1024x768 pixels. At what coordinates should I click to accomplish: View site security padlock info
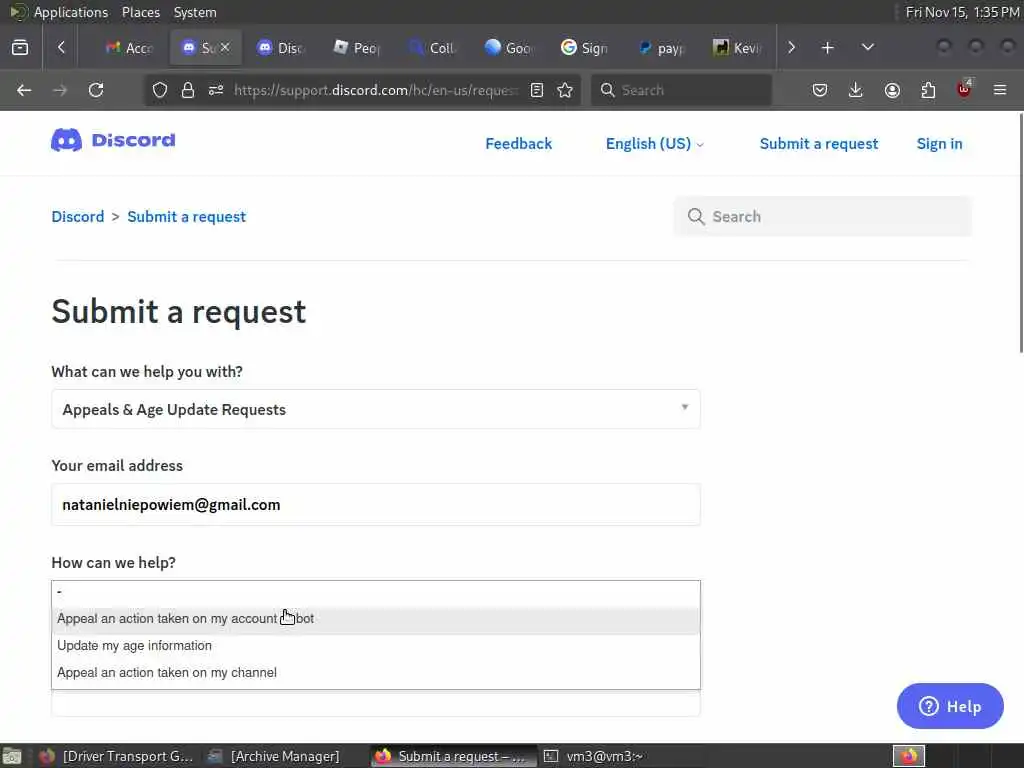[188, 90]
